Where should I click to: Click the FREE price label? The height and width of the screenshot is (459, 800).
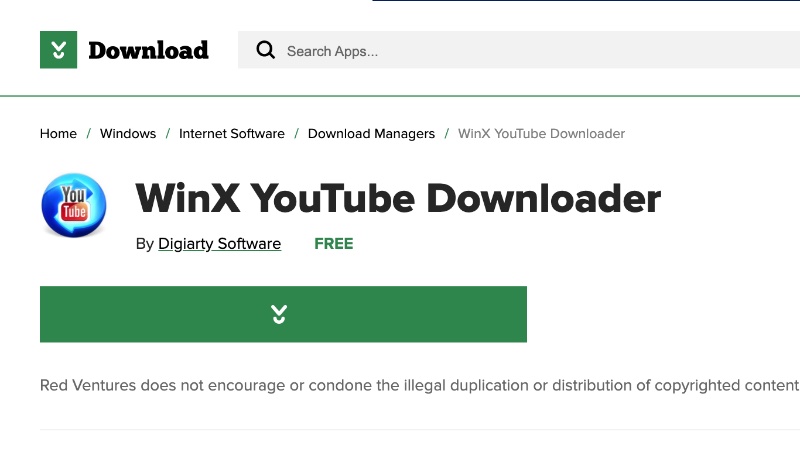pyautogui.click(x=334, y=244)
